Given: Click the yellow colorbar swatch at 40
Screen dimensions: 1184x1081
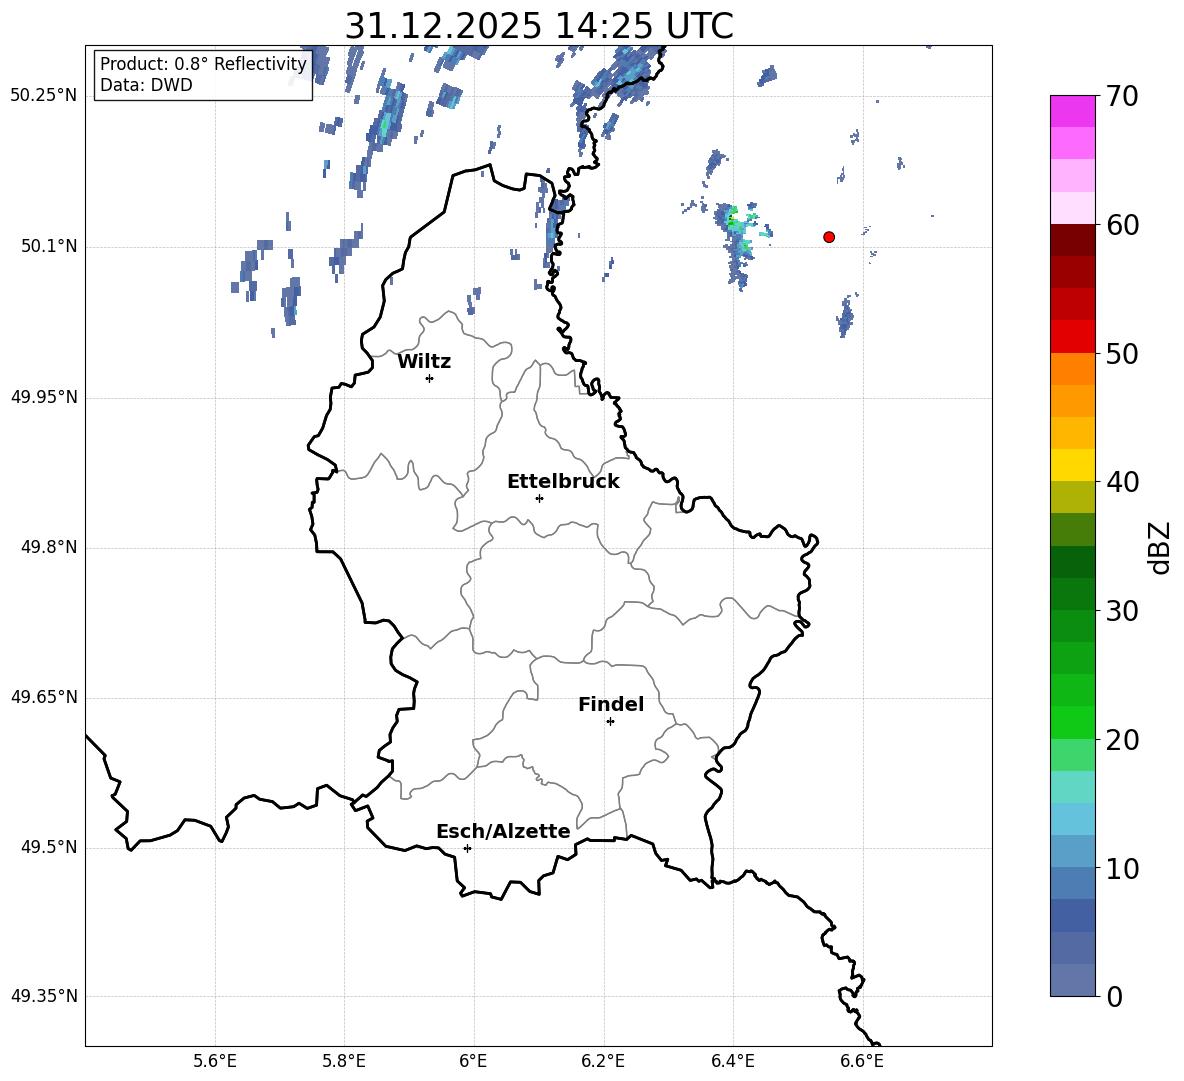Looking at the screenshot, I should (1073, 465).
